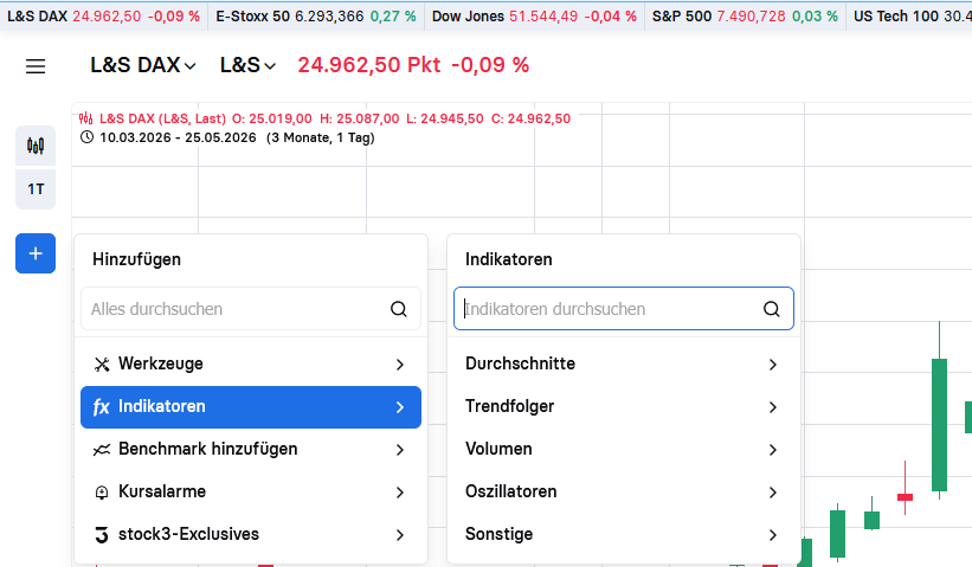Click the S&P 500 ticker entry

tap(744, 16)
